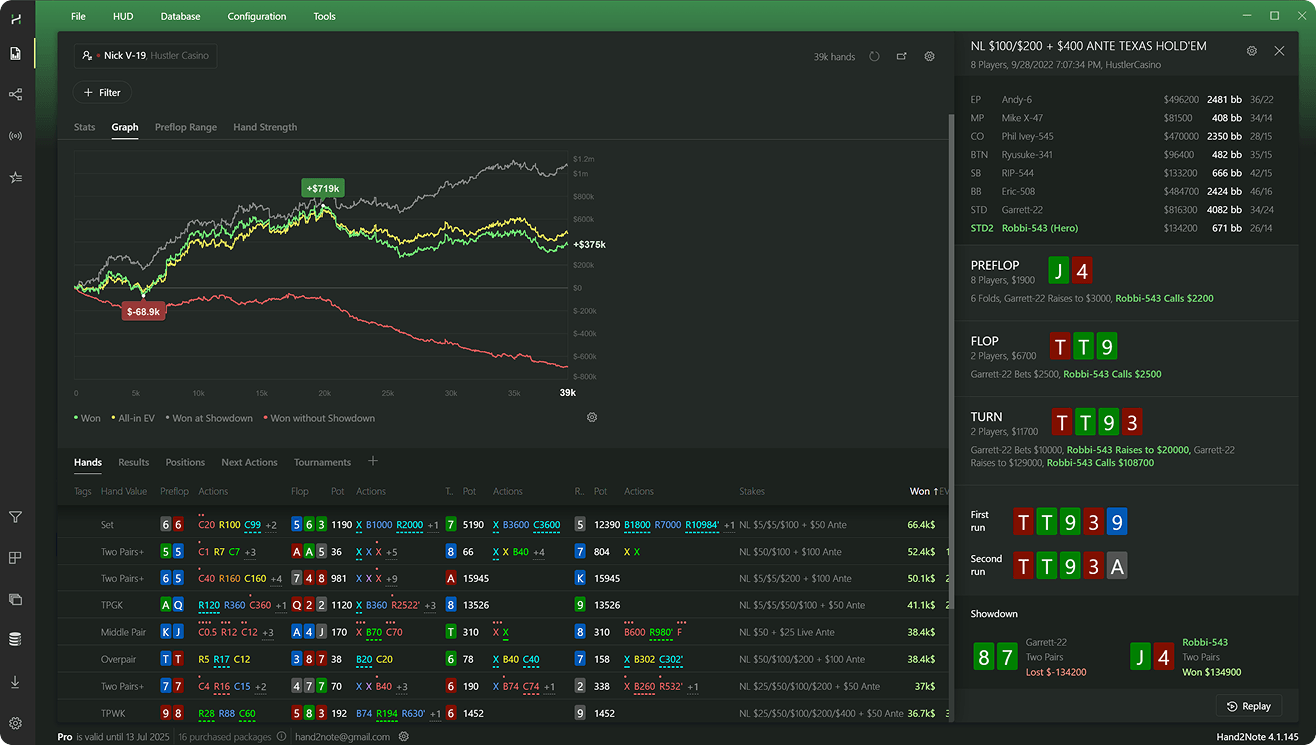Open the filter funnel sidebar icon
Screen dimensions: 1316x745
(15, 517)
